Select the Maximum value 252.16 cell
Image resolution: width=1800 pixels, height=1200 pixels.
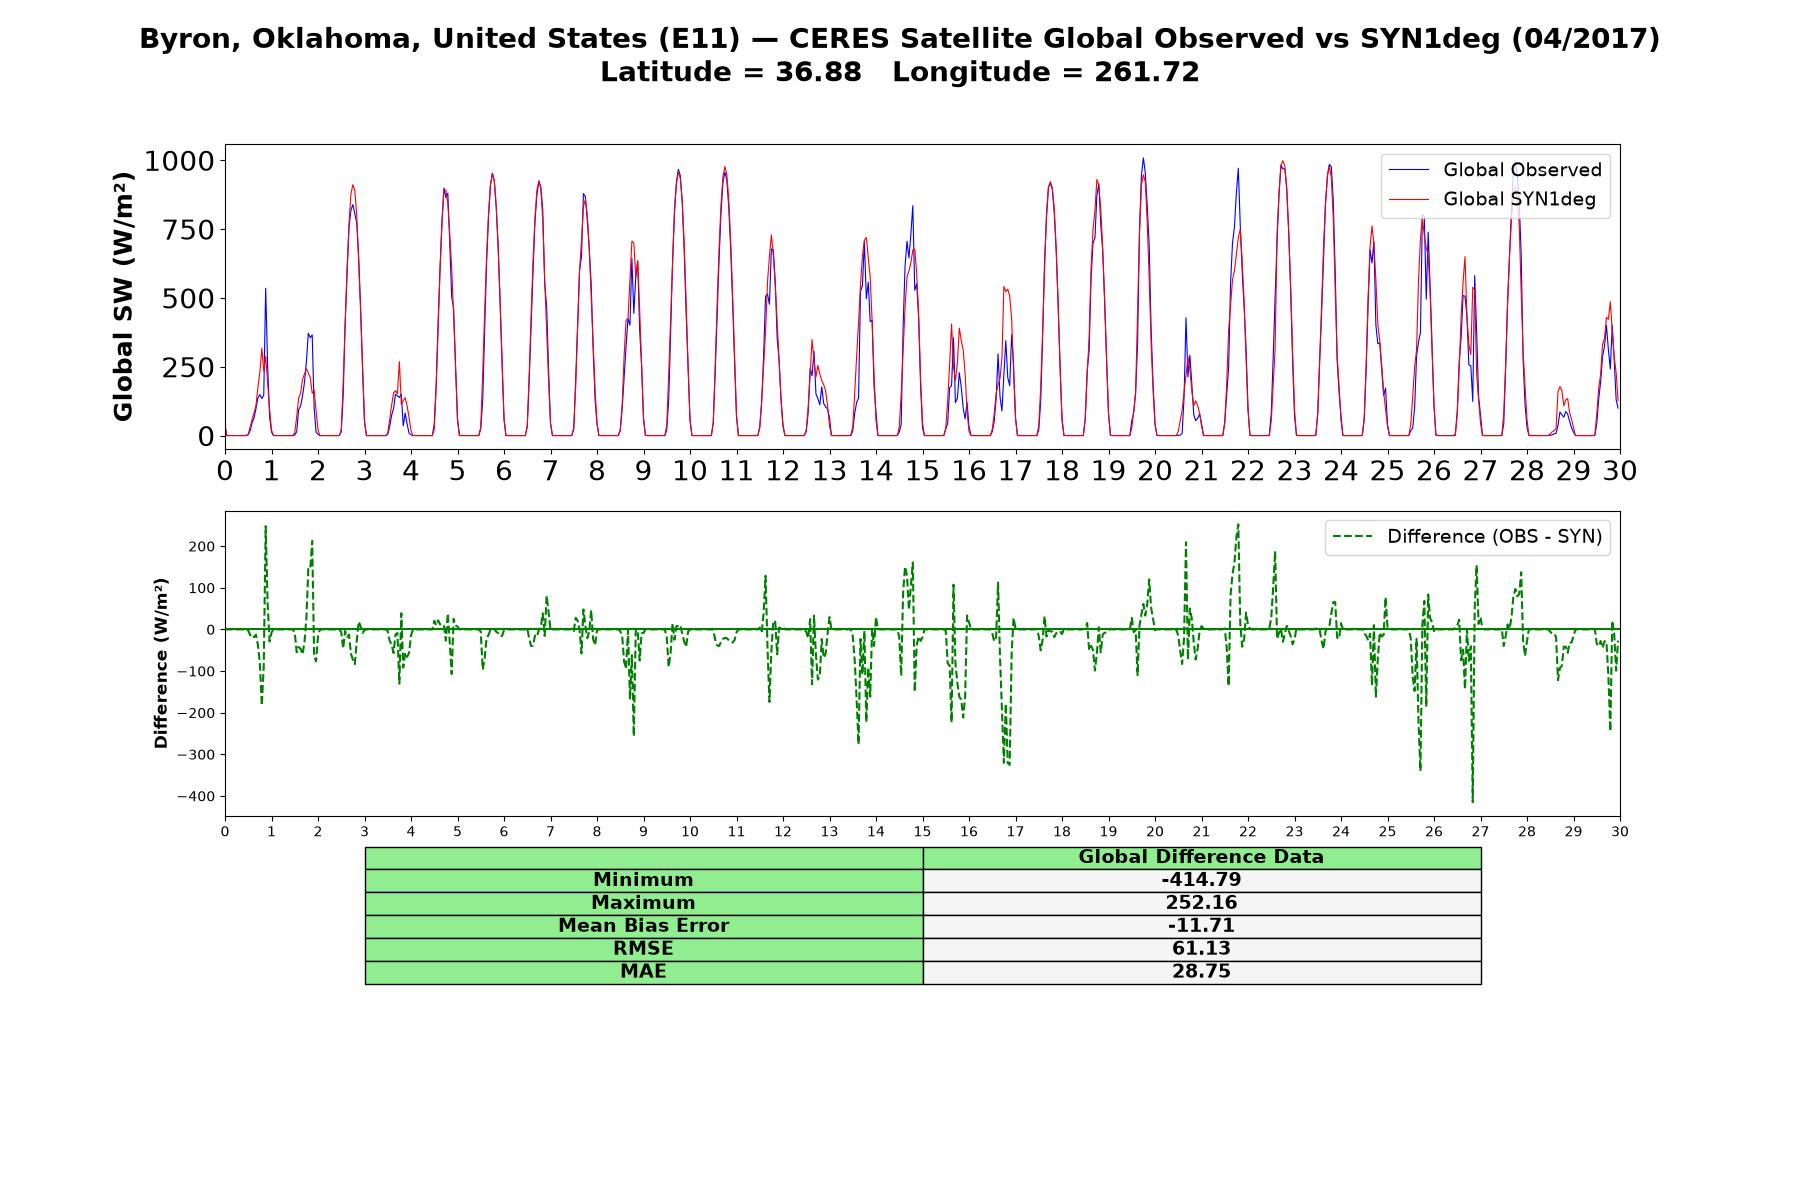coord(1202,903)
